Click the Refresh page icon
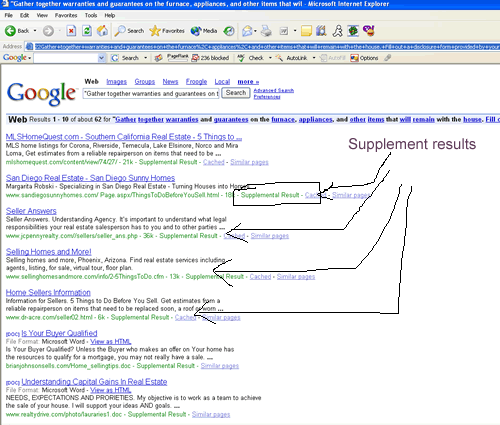Screen dimensions: 500x425 point(87,31)
